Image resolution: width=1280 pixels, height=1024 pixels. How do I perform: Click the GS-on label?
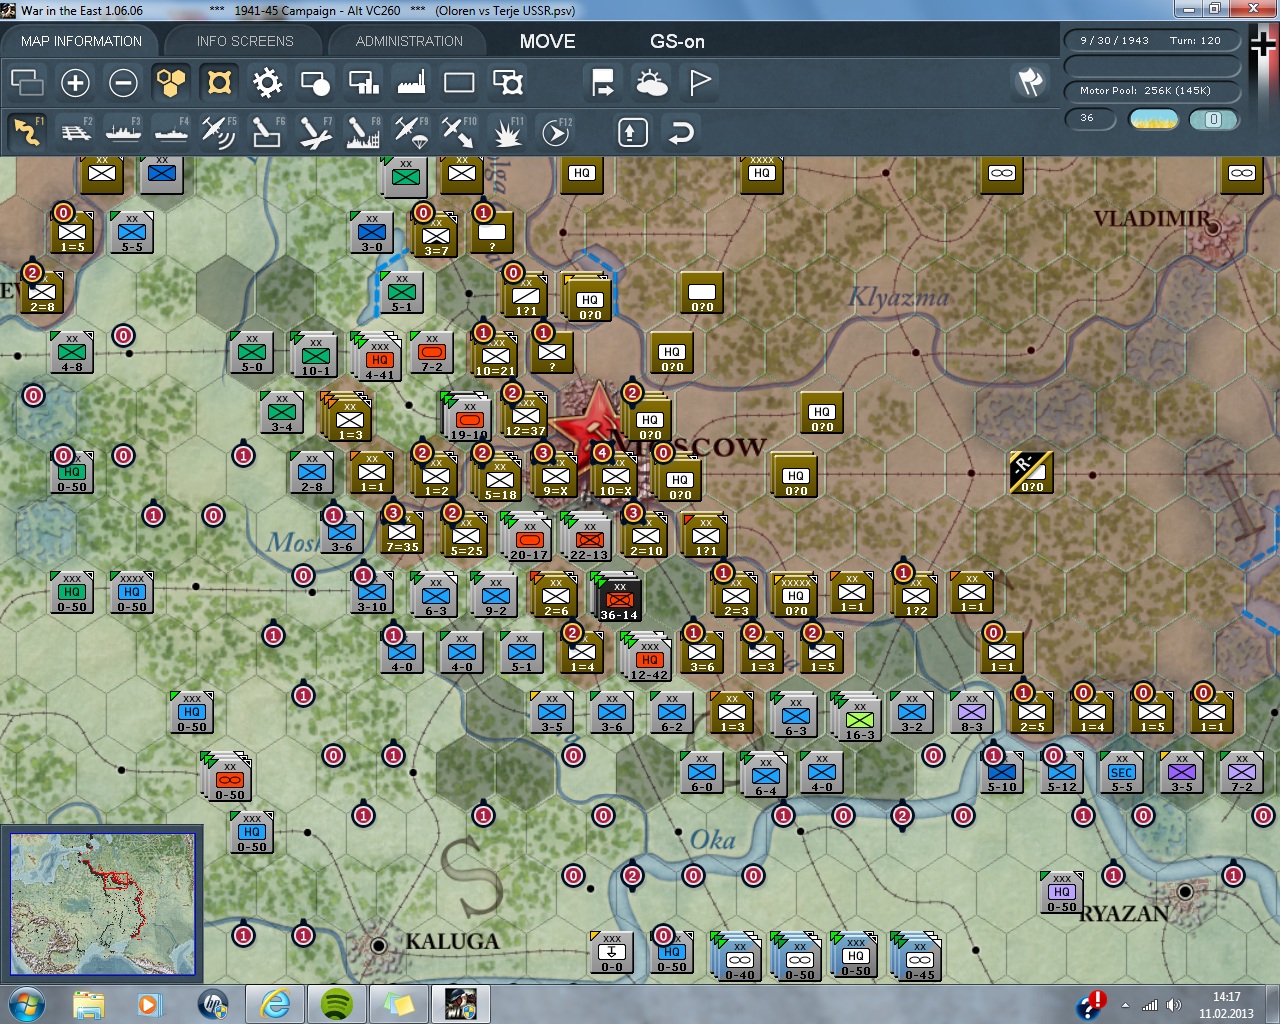tap(677, 41)
